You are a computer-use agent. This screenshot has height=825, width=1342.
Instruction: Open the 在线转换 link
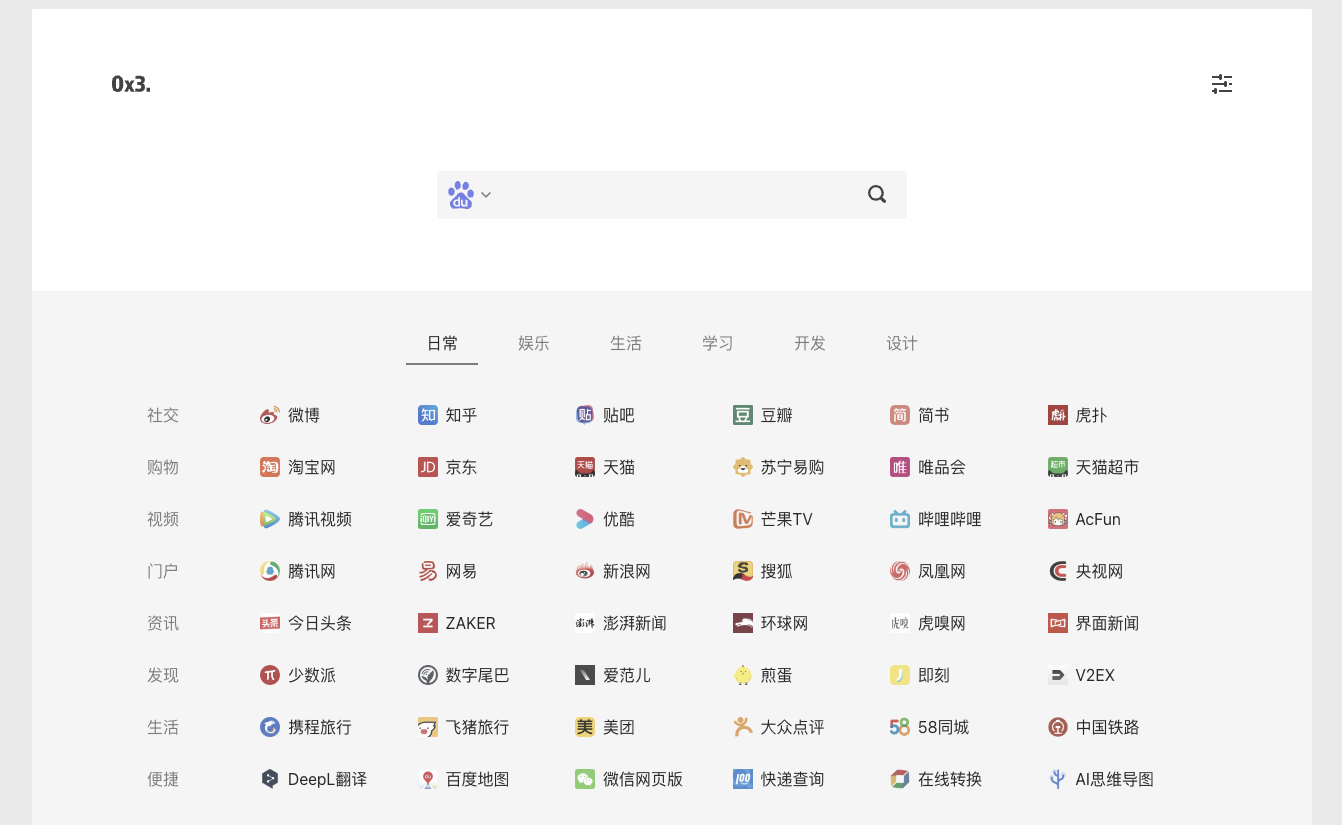pos(936,779)
